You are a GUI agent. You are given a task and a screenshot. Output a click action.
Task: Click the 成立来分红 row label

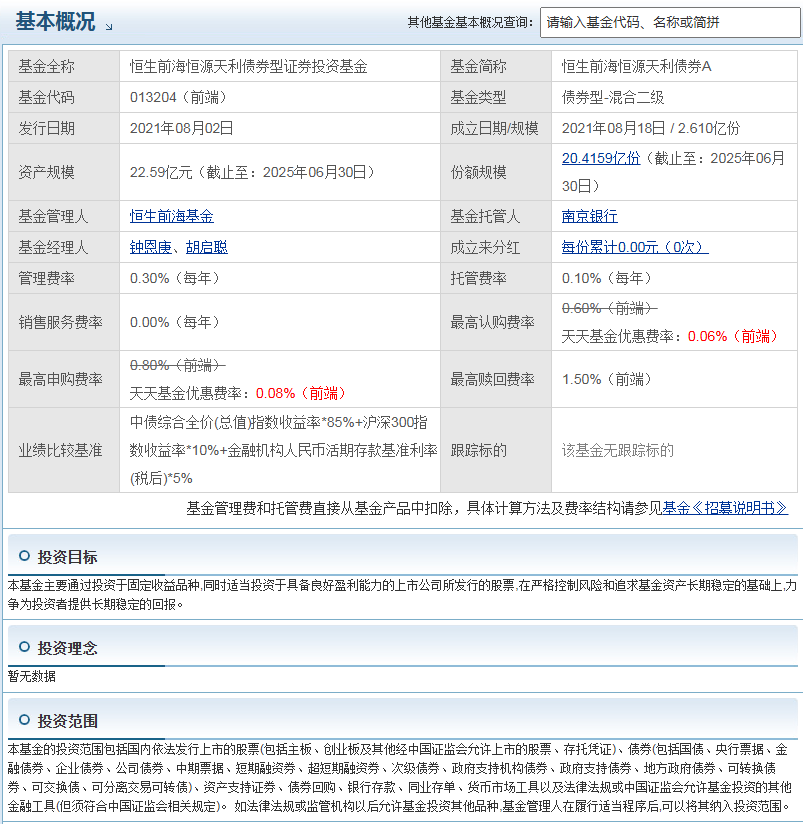(485, 247)
